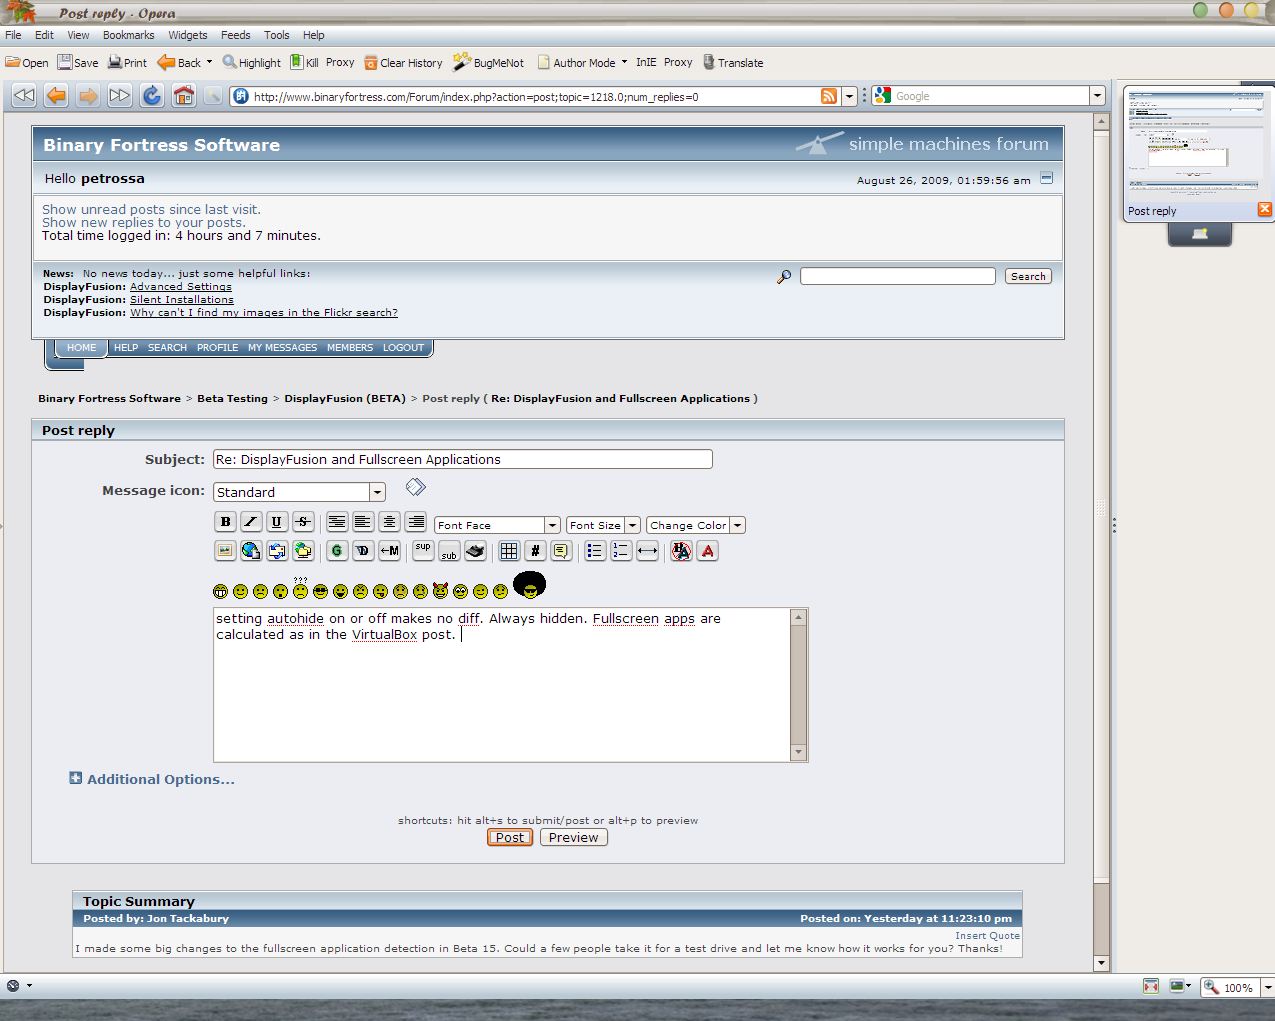The width and height of the screenshot is (1275, 1021).
Task: Apply strikethrough formatting
Action: [x=303, y=521]
